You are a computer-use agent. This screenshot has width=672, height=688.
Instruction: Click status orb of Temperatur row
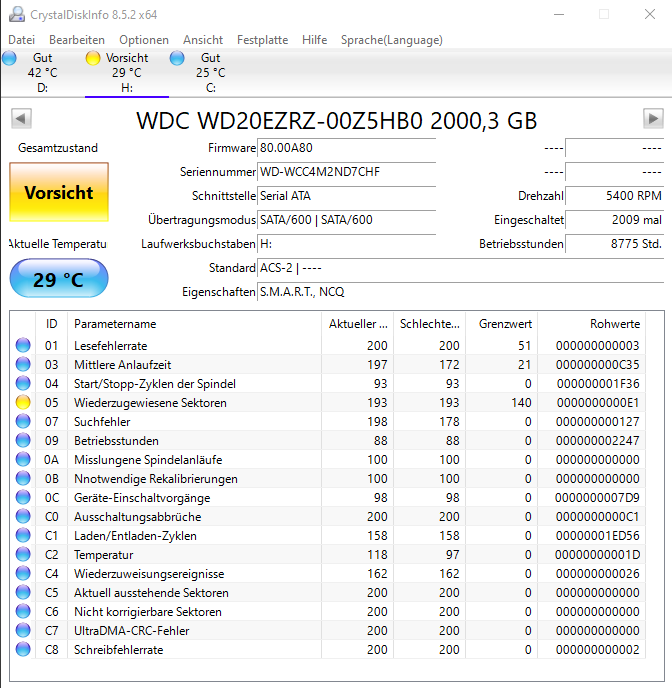(x=23, y=555)
